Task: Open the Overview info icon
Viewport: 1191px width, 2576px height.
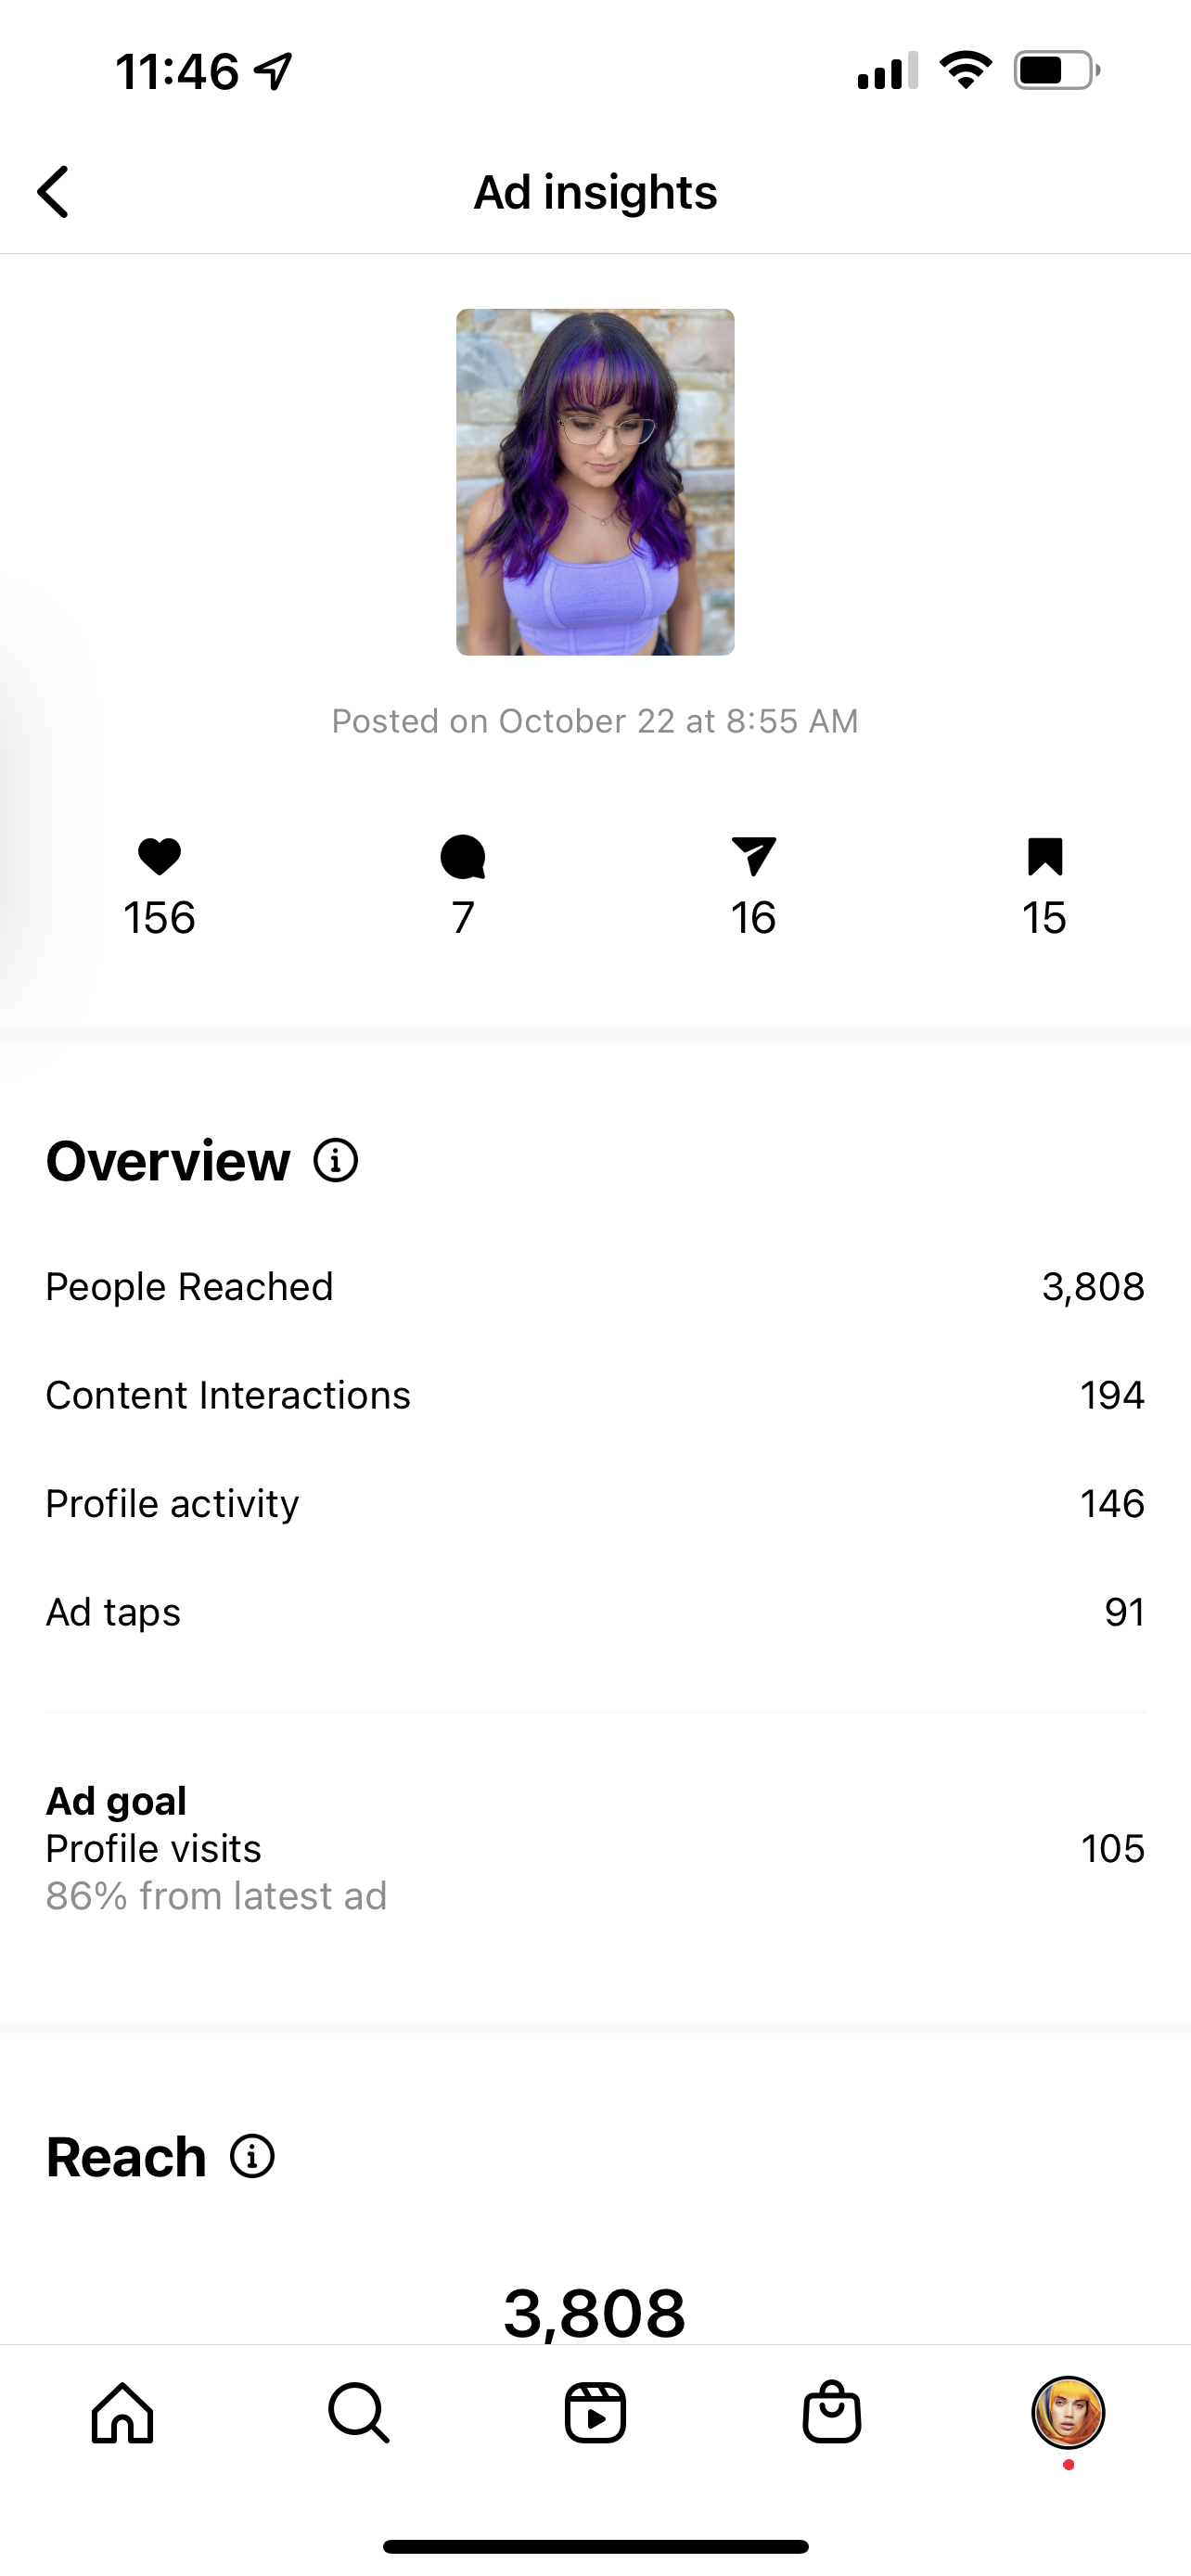Action: pyautogui.click(x=336, y=1161)
